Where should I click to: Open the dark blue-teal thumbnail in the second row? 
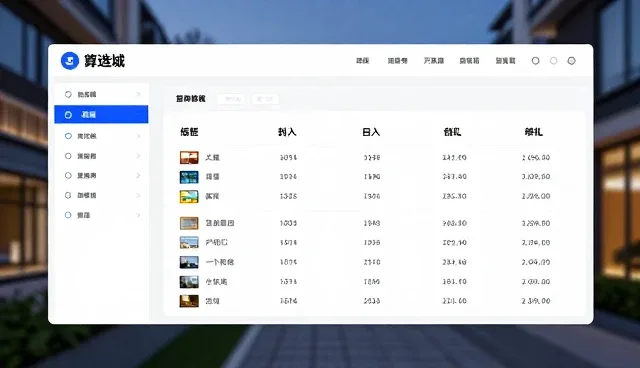pyautogui.click(x=189, y=177)
